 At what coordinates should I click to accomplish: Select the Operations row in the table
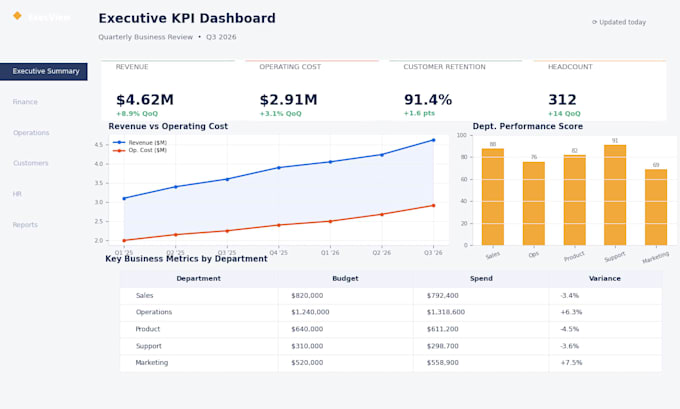pos(391,312)
